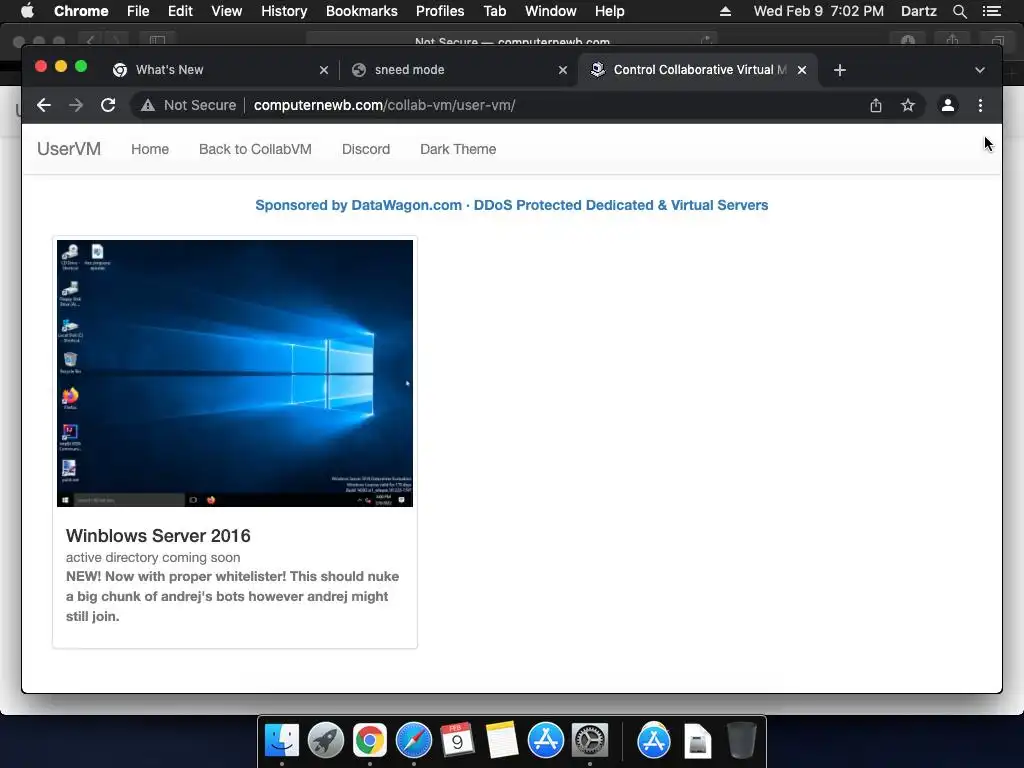Toggle Dark Theme in the navbar
The image size is (1024, 768).
(458, 149)
